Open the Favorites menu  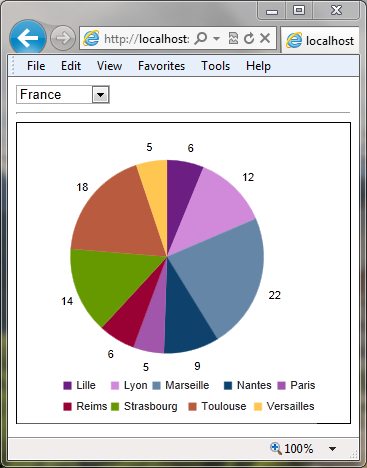coord(161,66)
